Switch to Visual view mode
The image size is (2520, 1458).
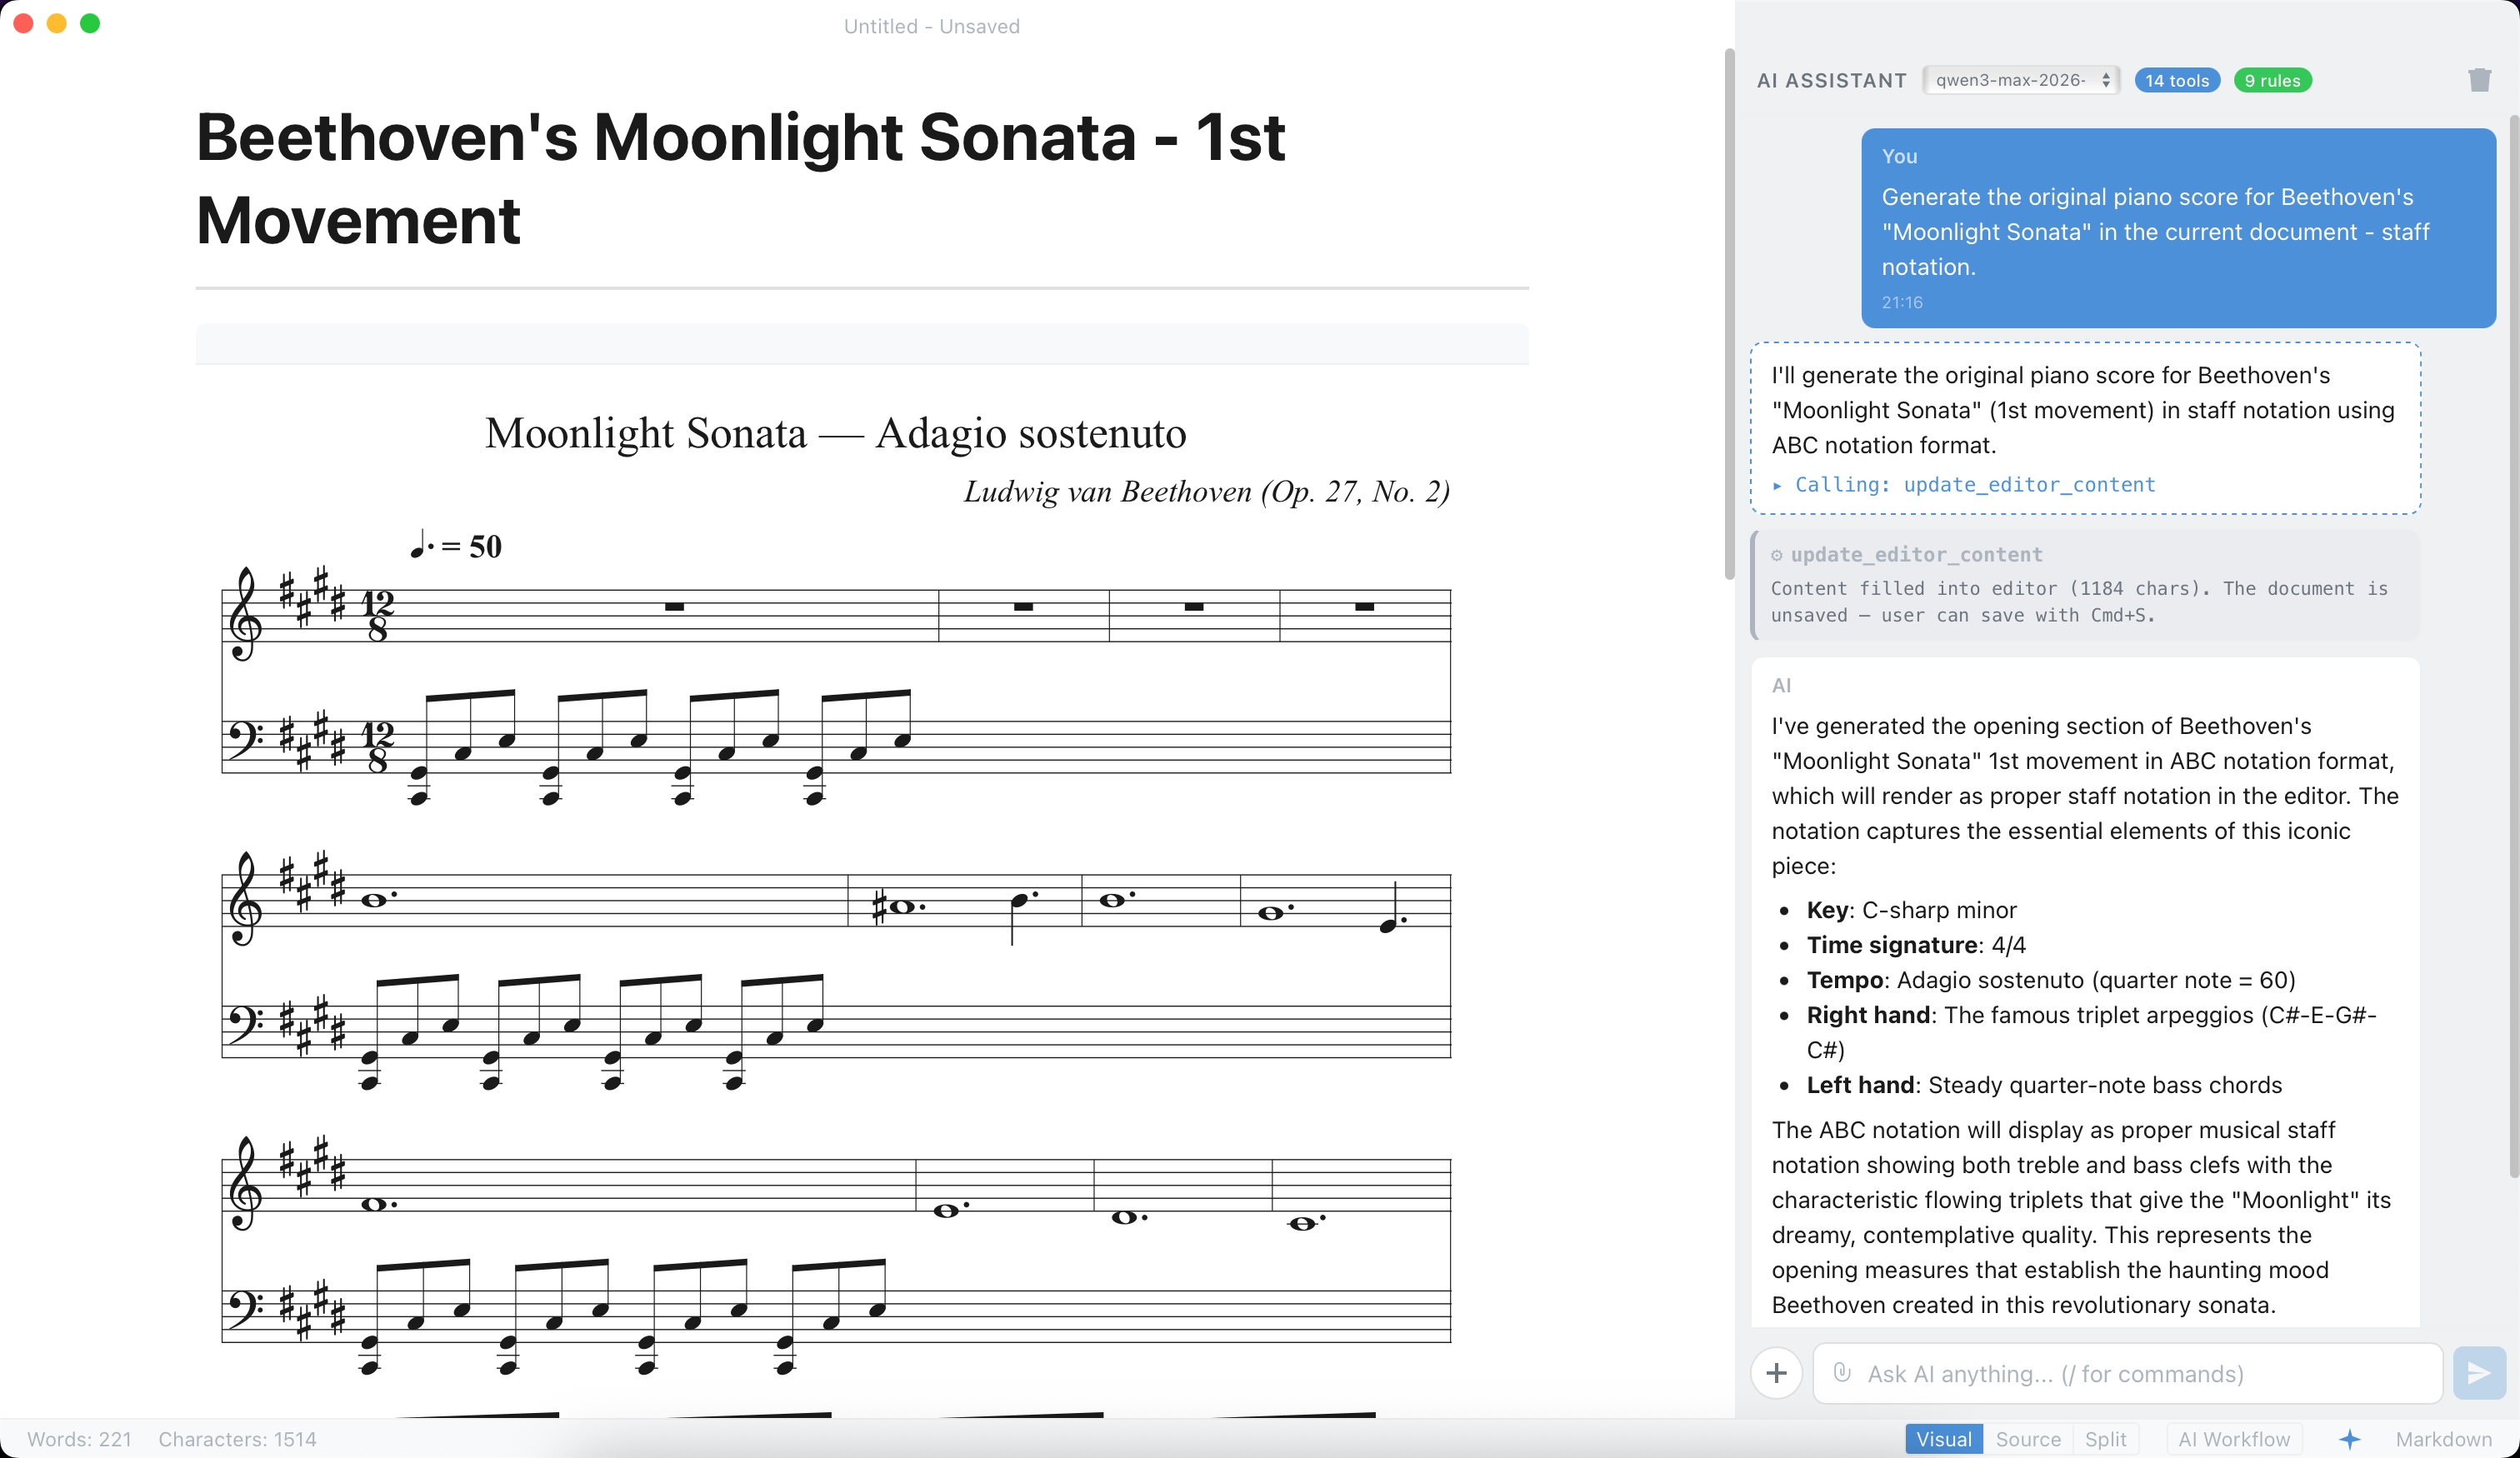coord(1943,1439)
